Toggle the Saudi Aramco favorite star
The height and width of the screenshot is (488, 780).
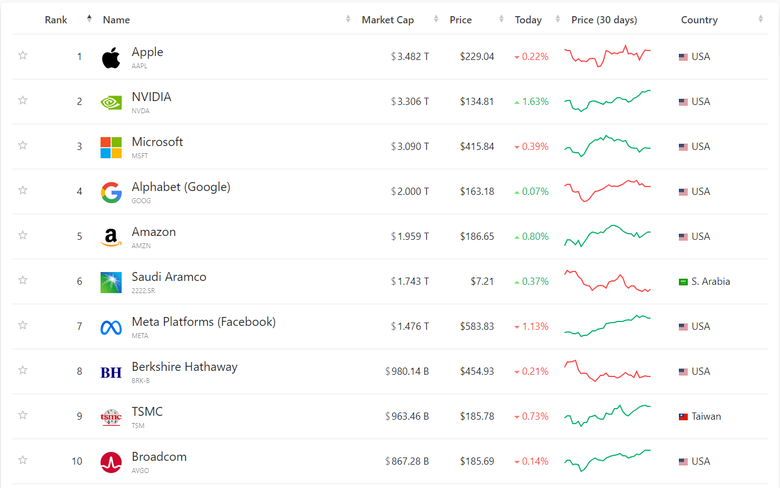click(23, 280)
